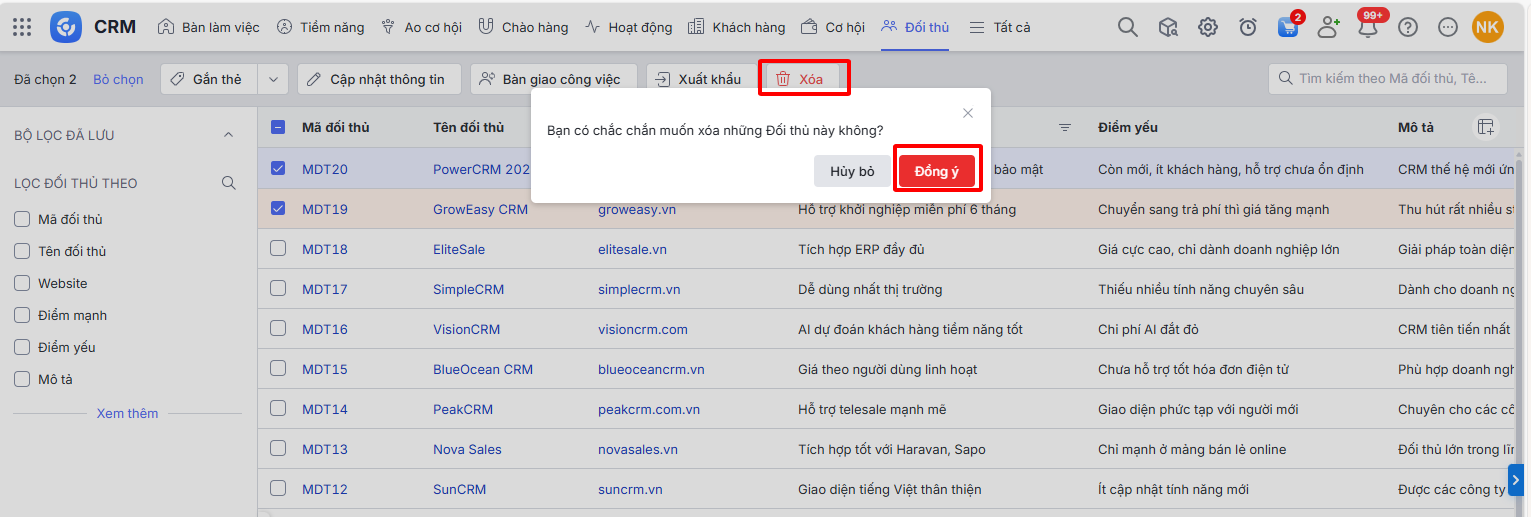Open the Tất cả menu

[x=1000, y=27]
